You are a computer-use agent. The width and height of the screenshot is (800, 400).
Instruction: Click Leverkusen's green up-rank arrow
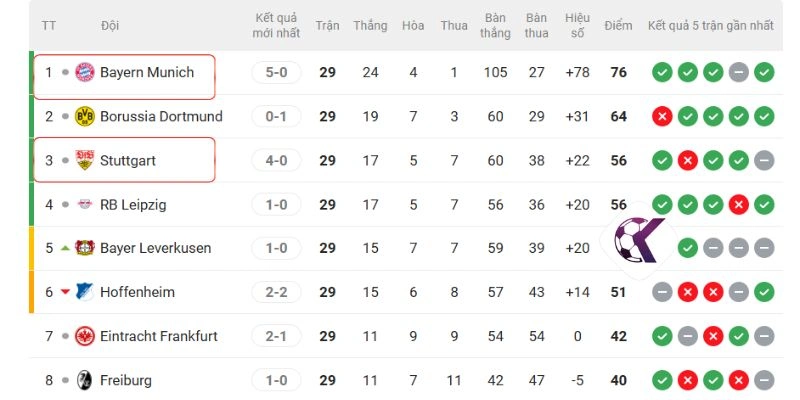pos(65,248)
